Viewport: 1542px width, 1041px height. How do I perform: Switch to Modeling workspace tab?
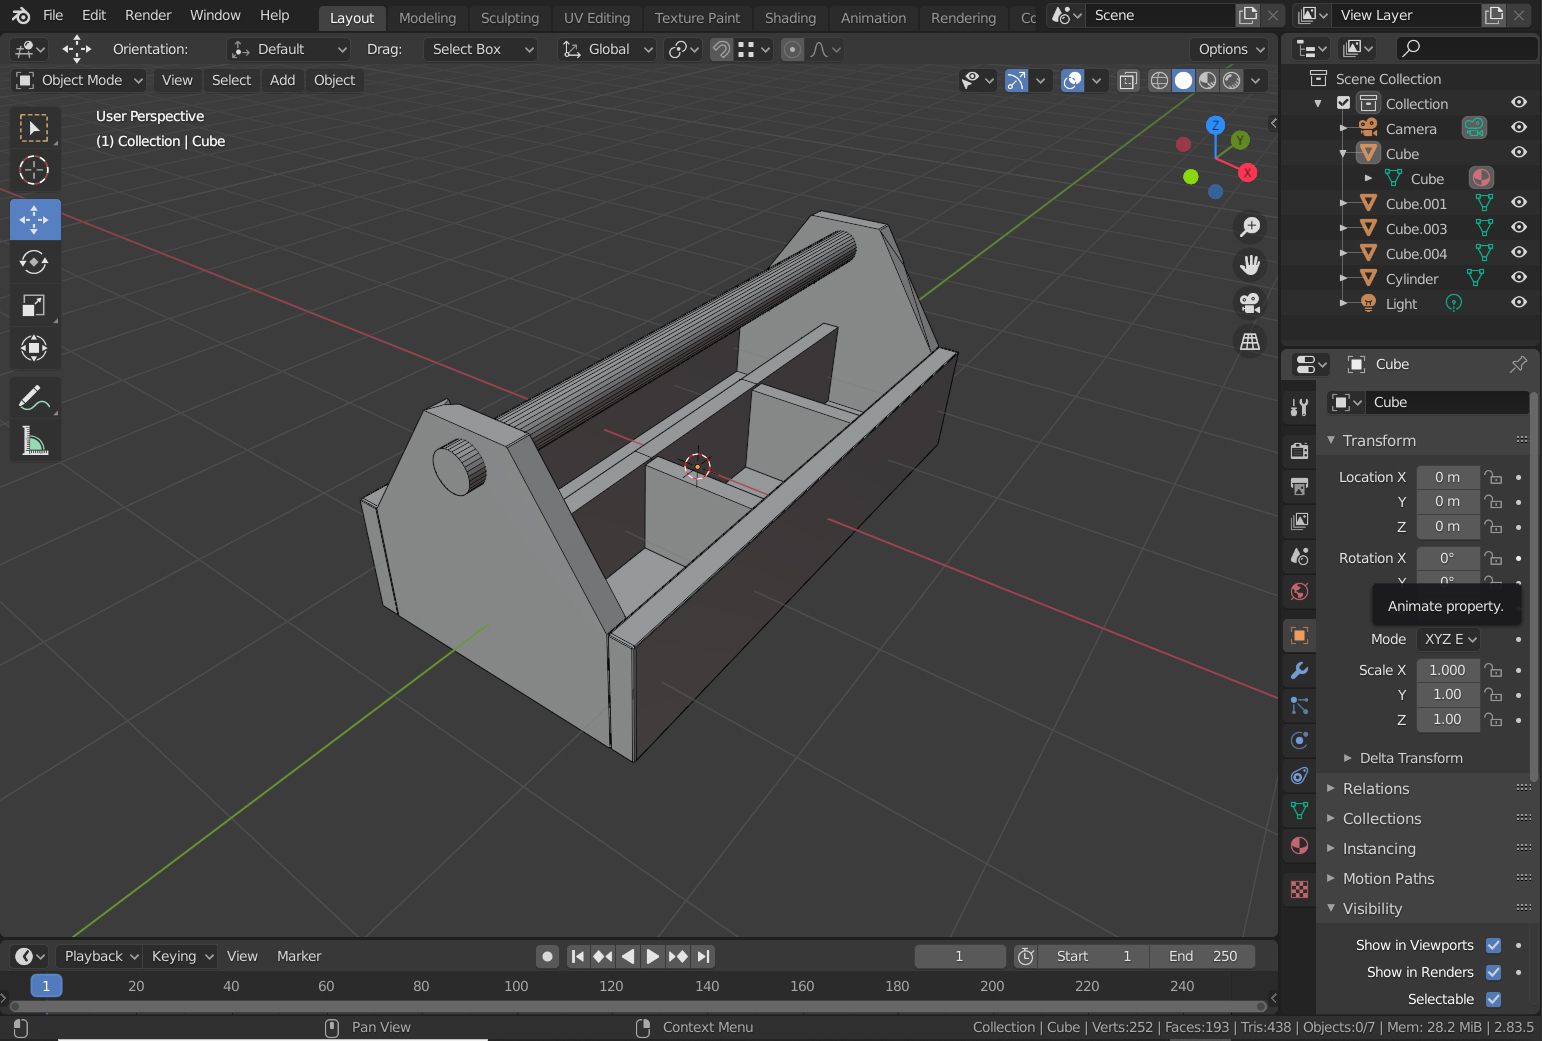[427, 18]
